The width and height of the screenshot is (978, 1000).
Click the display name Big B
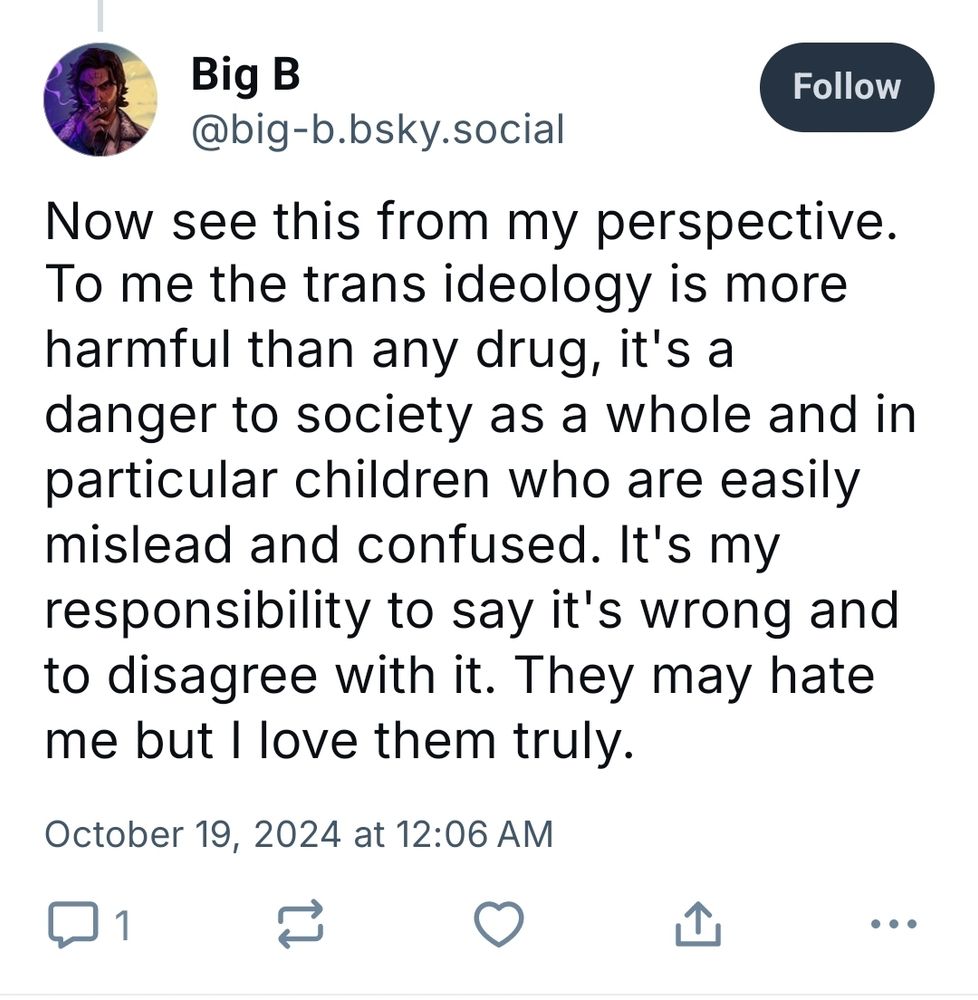[x=243, y=74]
